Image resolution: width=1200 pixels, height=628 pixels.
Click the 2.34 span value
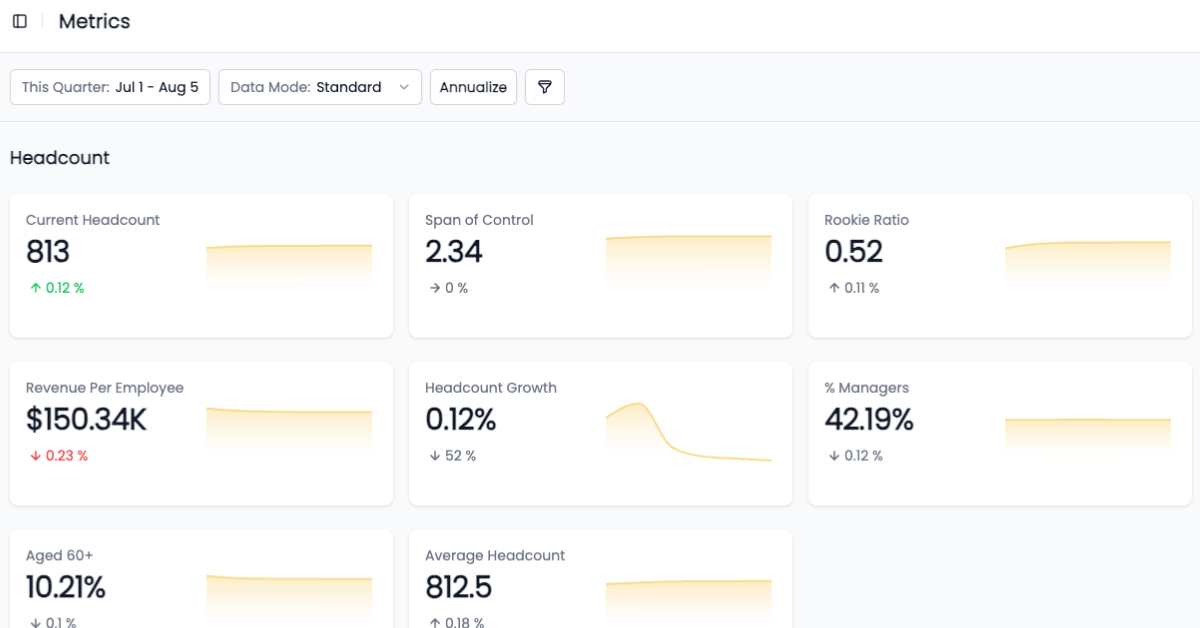click(x=454, y=252)
